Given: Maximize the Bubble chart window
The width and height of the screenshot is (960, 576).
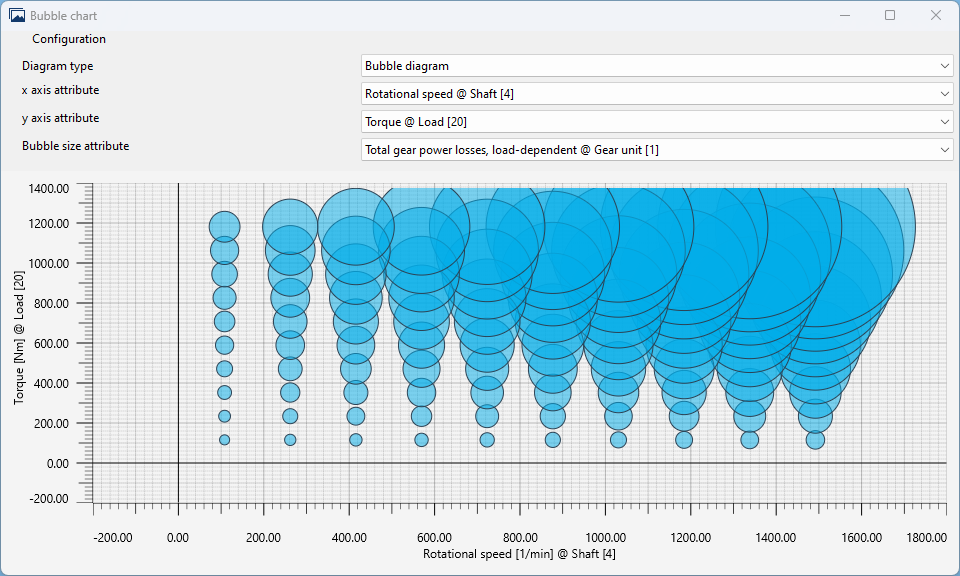Looking at the screenshot, I should point(890,16).
